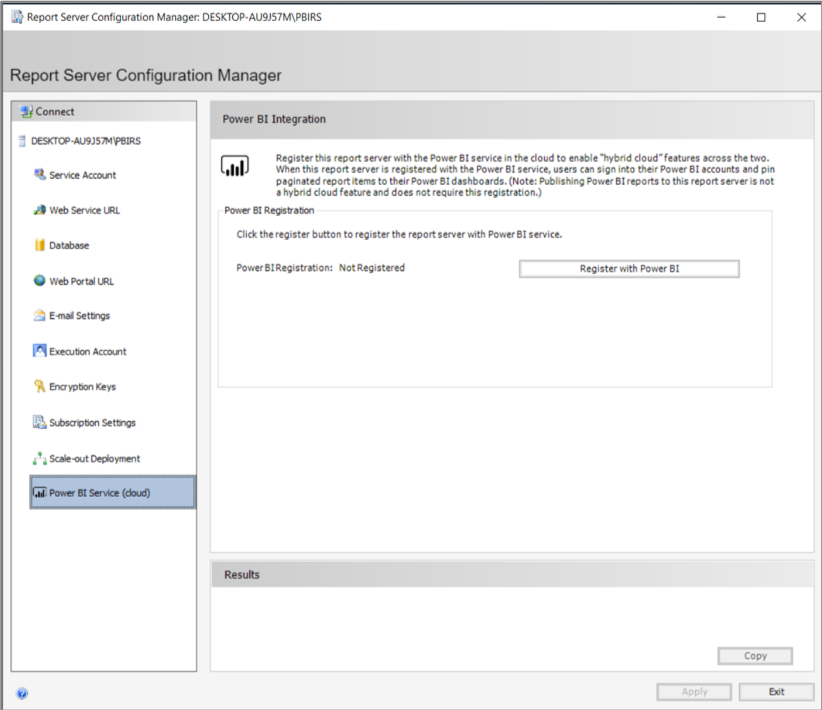Select Power BI Service (cloud) page
822x710 pixels.
(113, 492)
